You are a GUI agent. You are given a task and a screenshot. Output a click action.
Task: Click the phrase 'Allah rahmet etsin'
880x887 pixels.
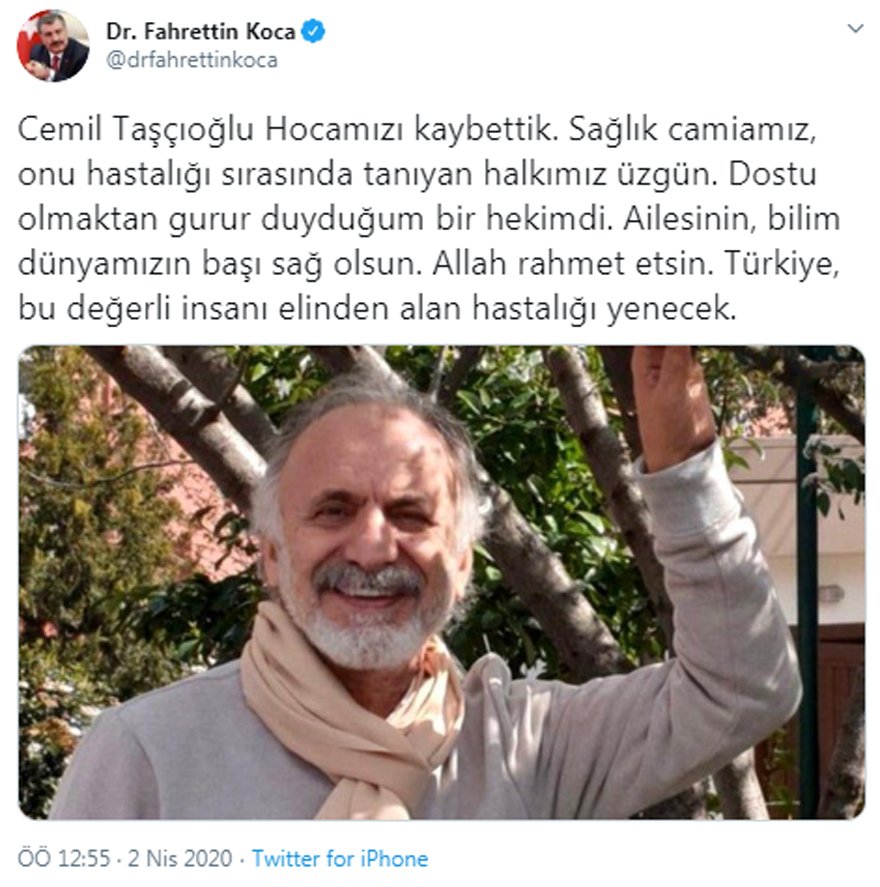pos(573,264)
